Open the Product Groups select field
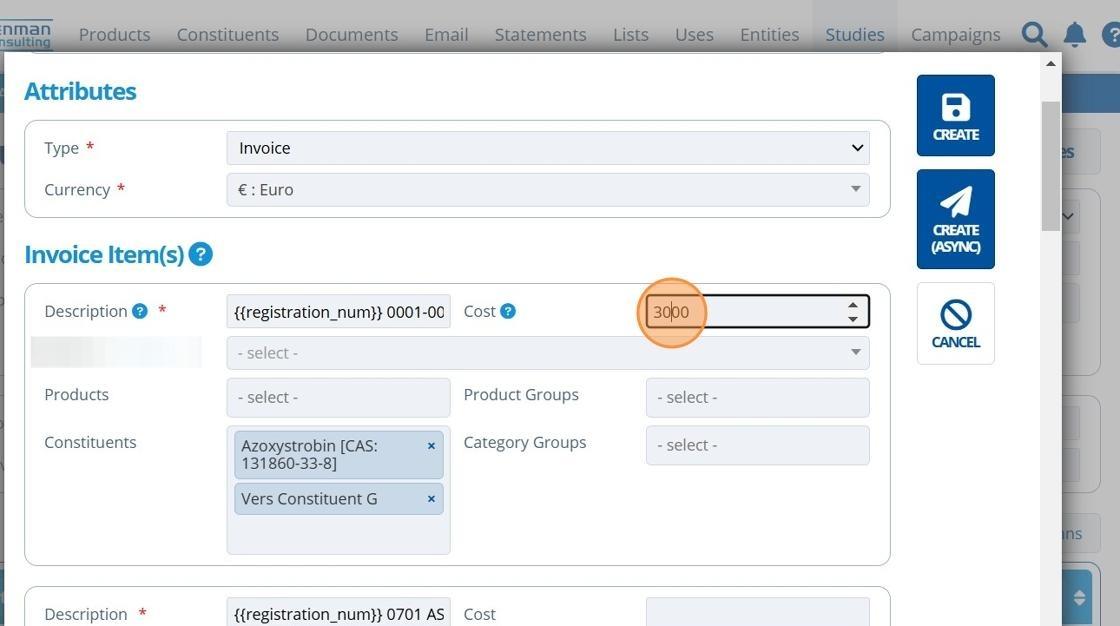The height and width of the screenshot is (626, 1120). pos(757,397)
